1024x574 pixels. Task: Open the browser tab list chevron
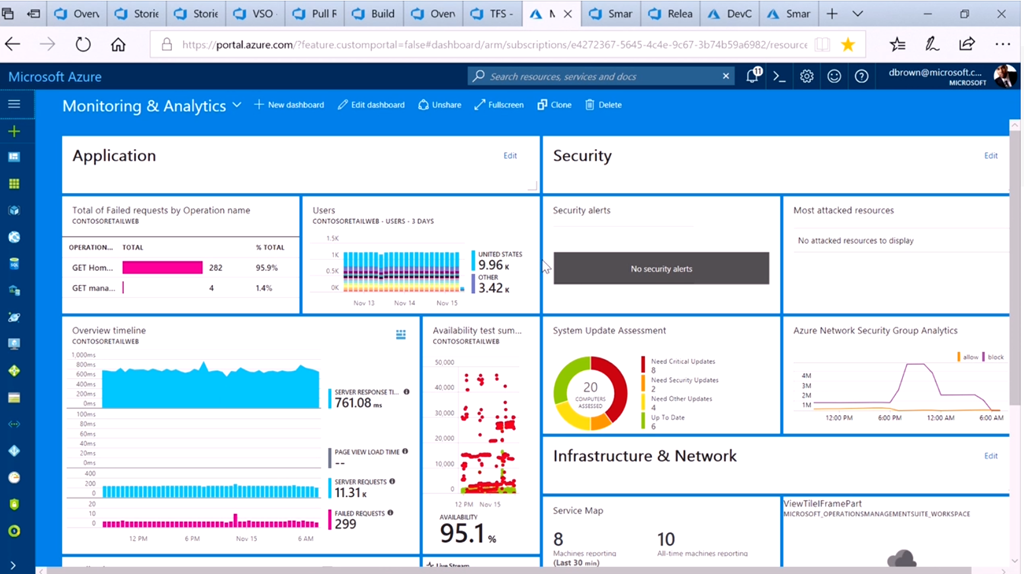(857, 14)
